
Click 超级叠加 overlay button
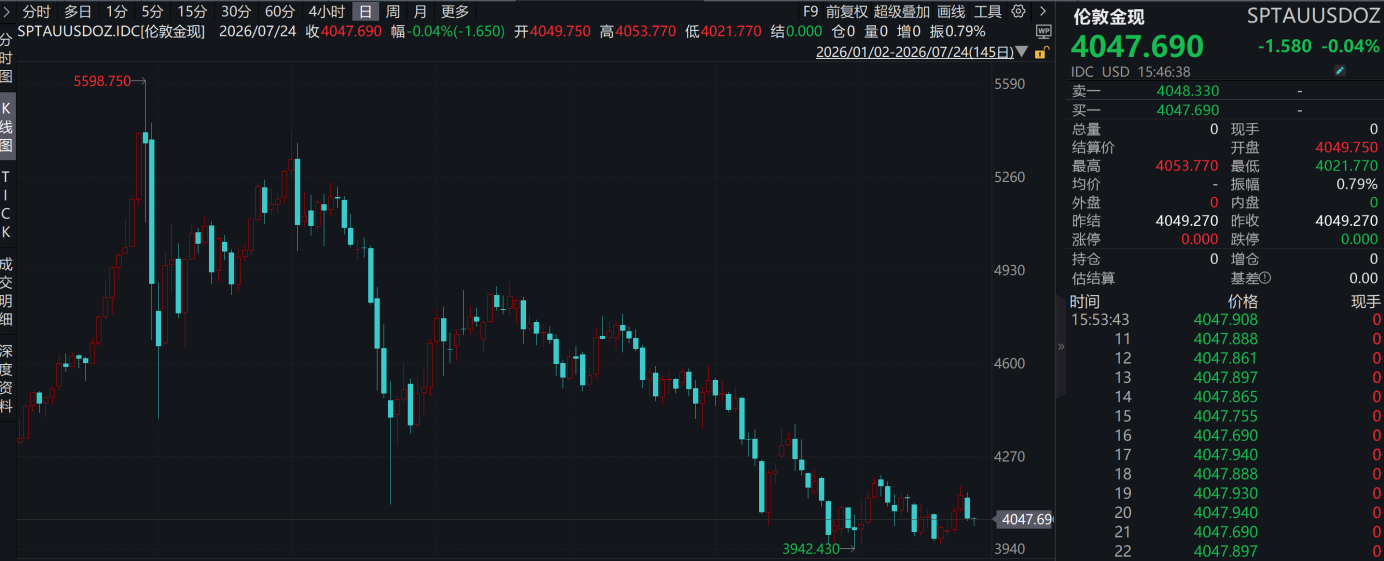[x=901, y=11]
